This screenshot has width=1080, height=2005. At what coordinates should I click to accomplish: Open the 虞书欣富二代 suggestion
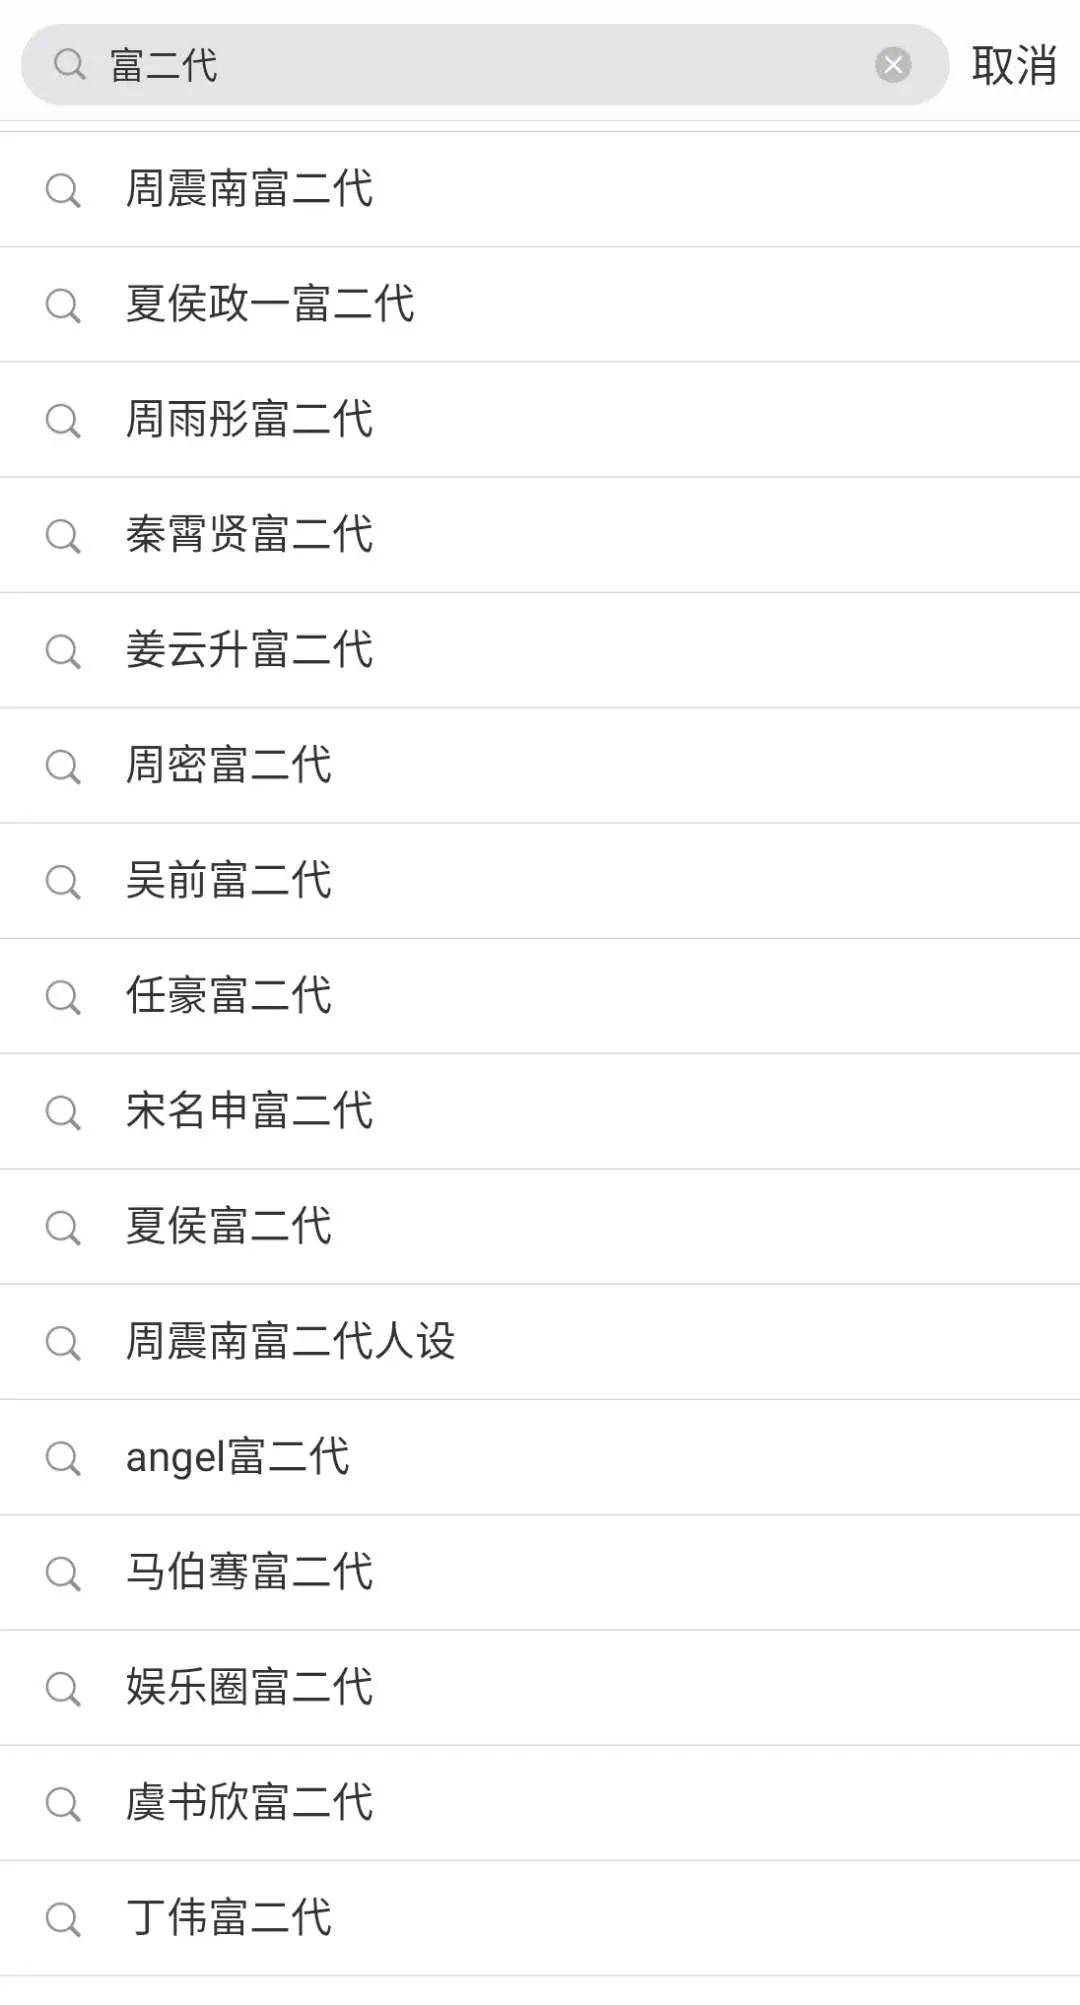(x=249, y=1803)
